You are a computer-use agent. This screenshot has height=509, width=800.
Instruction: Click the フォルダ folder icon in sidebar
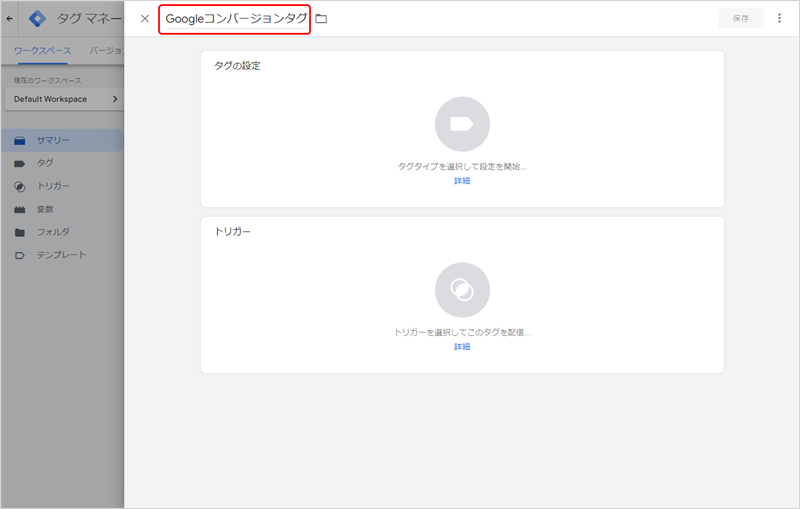[20, 233]
